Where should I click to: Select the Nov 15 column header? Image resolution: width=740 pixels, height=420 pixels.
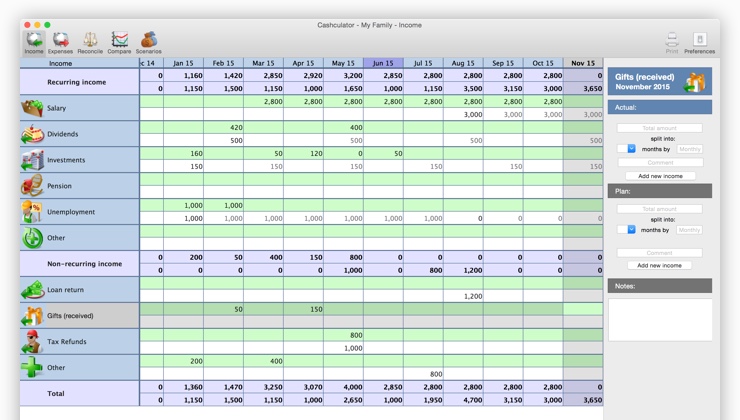(x=583, y=63)
